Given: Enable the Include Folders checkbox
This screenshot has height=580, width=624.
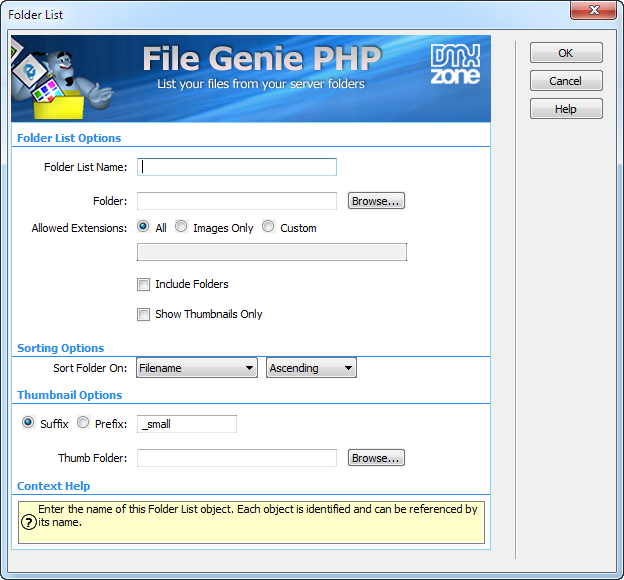Looking at the screenshot, I should pyautogui.click(x=143, y=285).
